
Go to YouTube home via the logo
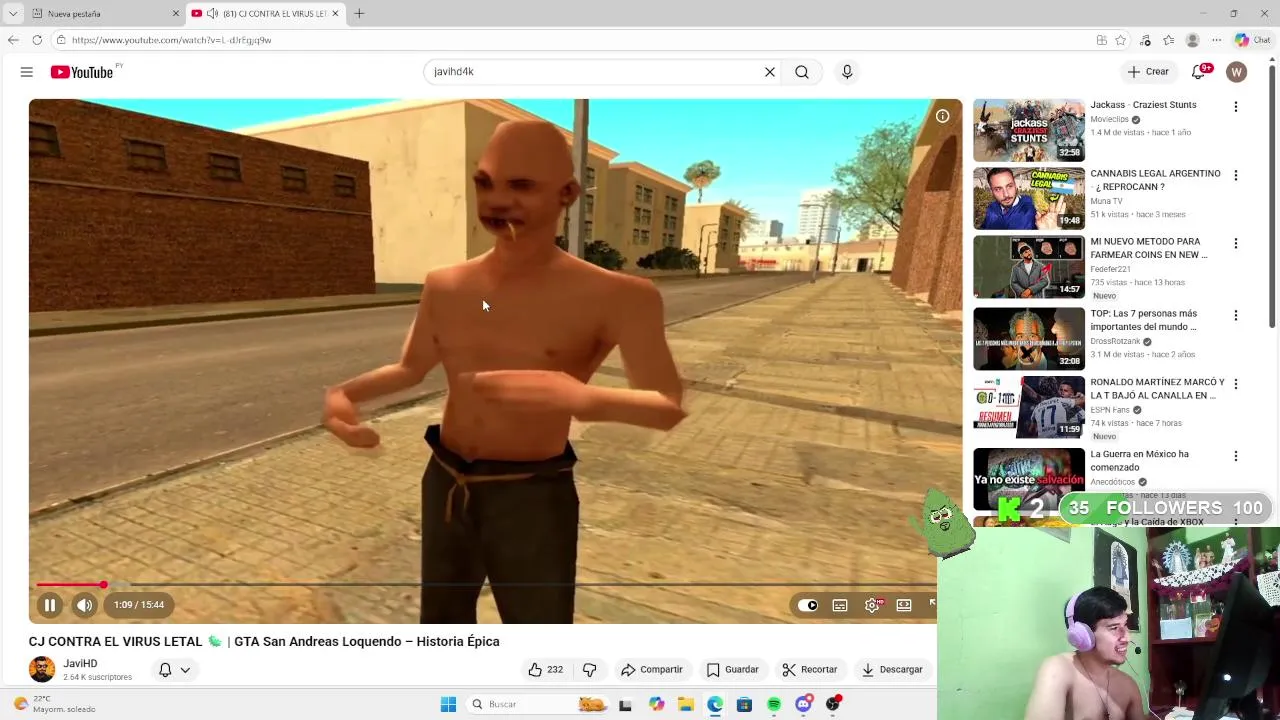[82, 72]
